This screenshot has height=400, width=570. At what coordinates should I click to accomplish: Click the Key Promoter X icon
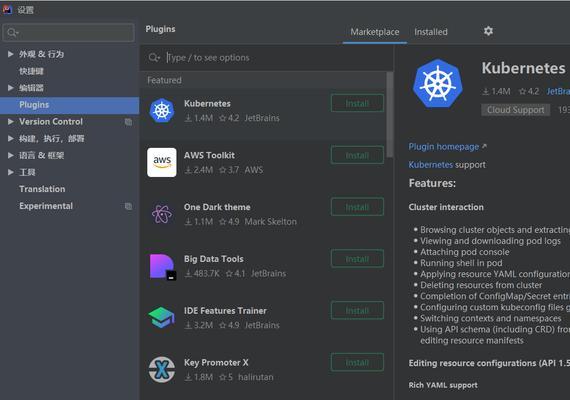(162, 370)
